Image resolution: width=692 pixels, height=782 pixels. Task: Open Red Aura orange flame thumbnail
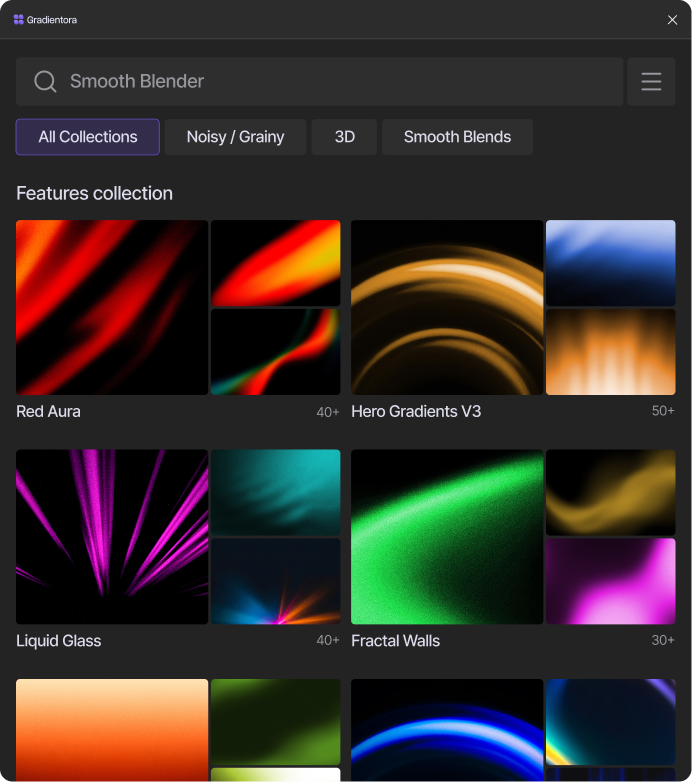pyautogui.click(x=276, y=263)
